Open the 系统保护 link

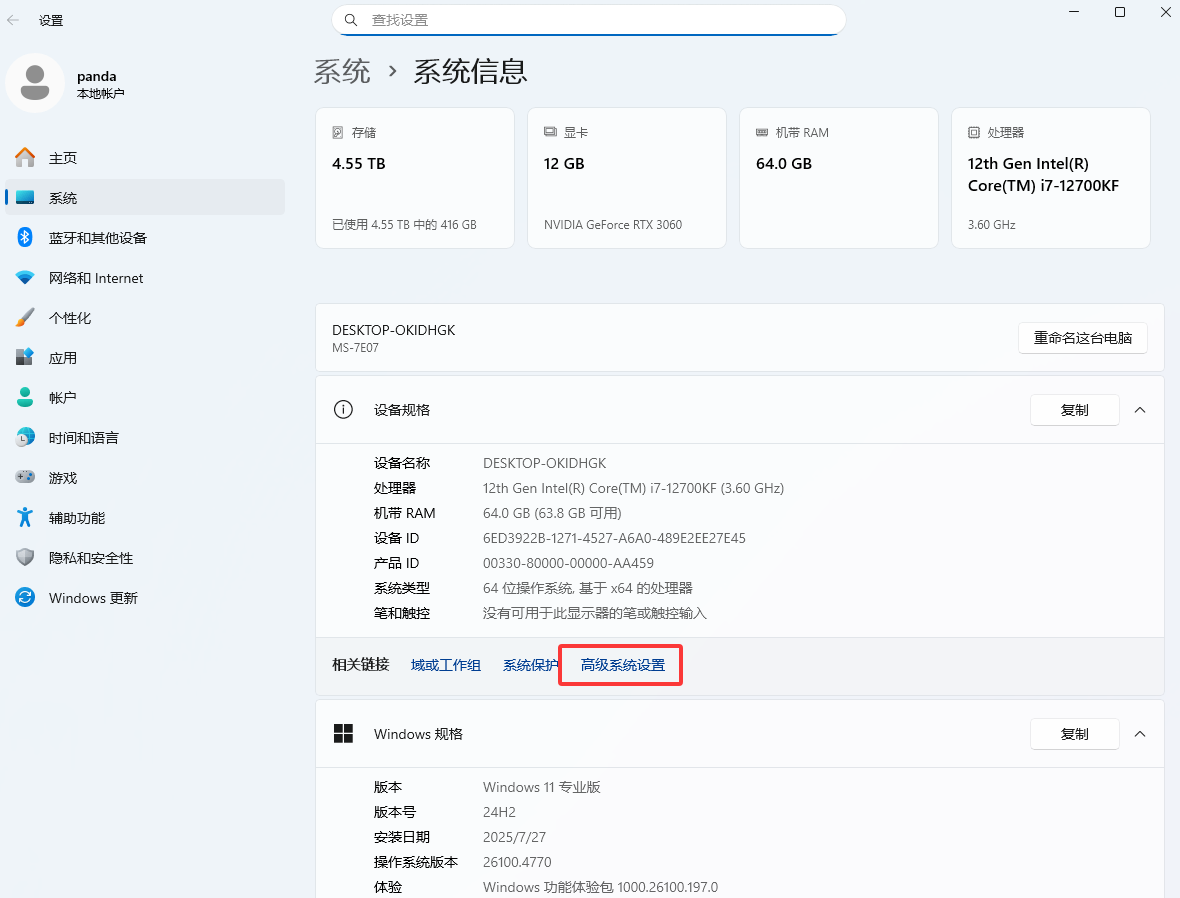click(x=531, y=665)
